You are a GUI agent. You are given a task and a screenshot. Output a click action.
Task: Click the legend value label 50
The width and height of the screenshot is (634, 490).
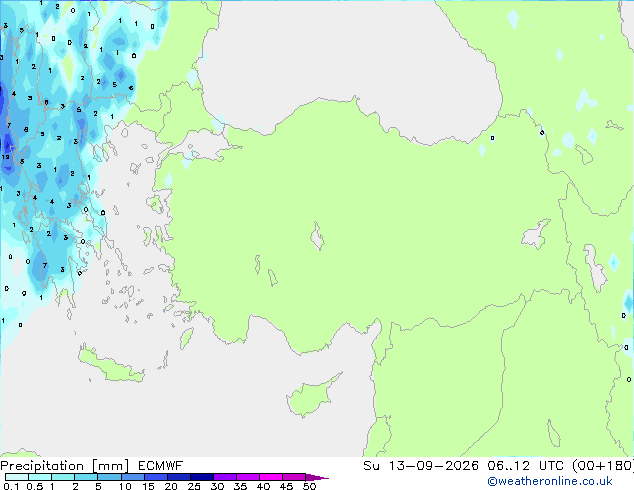[x=310, y=486]
